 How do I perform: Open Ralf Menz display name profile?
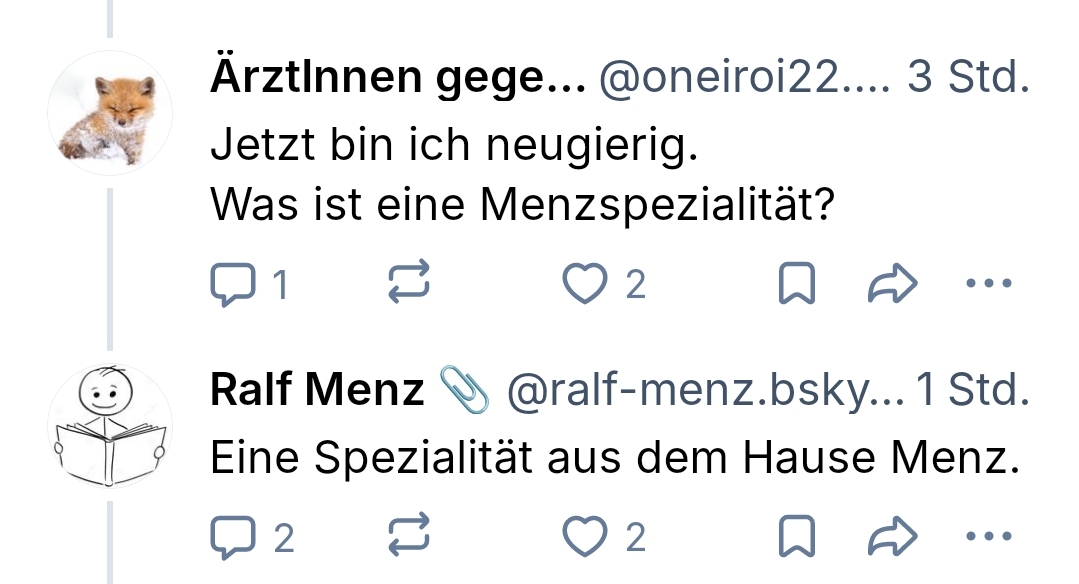[317, 391]
